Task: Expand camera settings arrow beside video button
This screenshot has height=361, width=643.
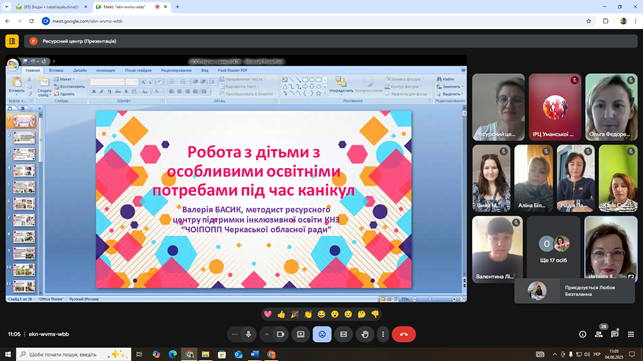Action: point(267,334)
